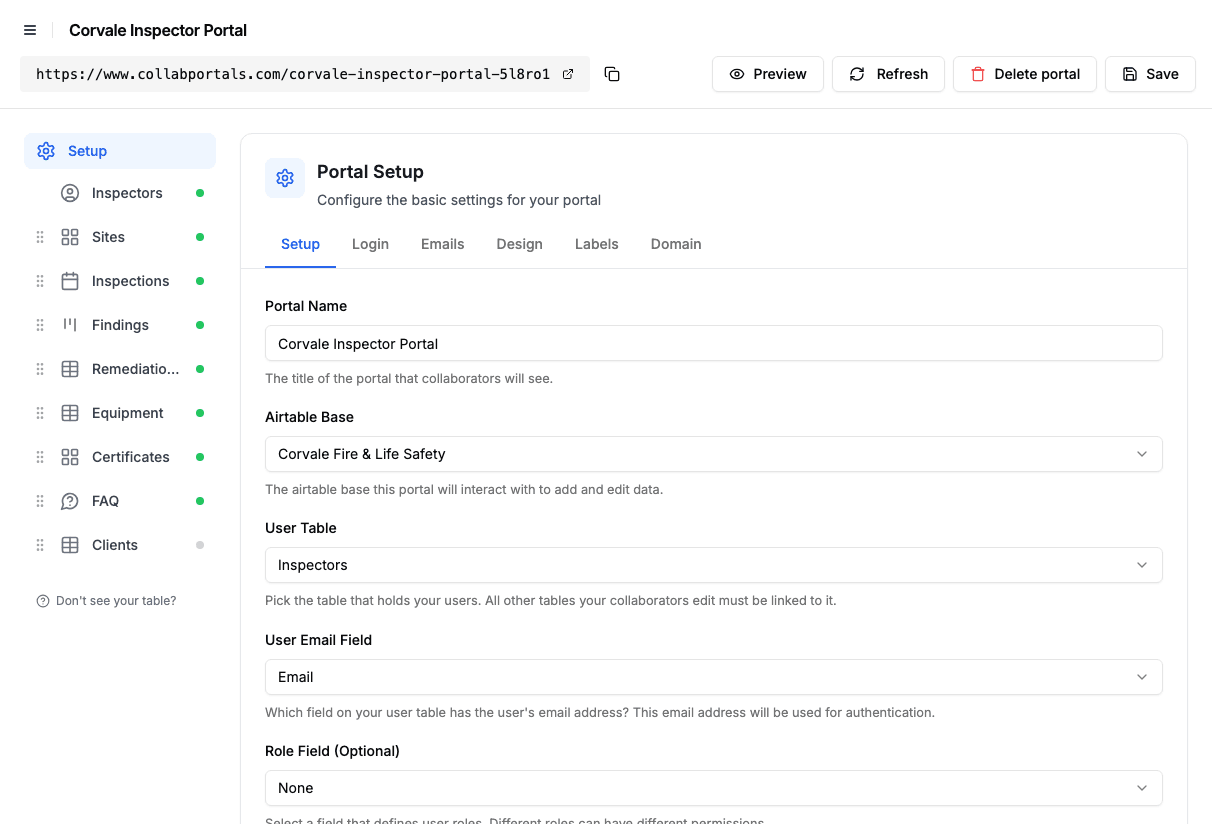Copy the portal URL with copy icon
1212x824 pixels.
(612, 74)
